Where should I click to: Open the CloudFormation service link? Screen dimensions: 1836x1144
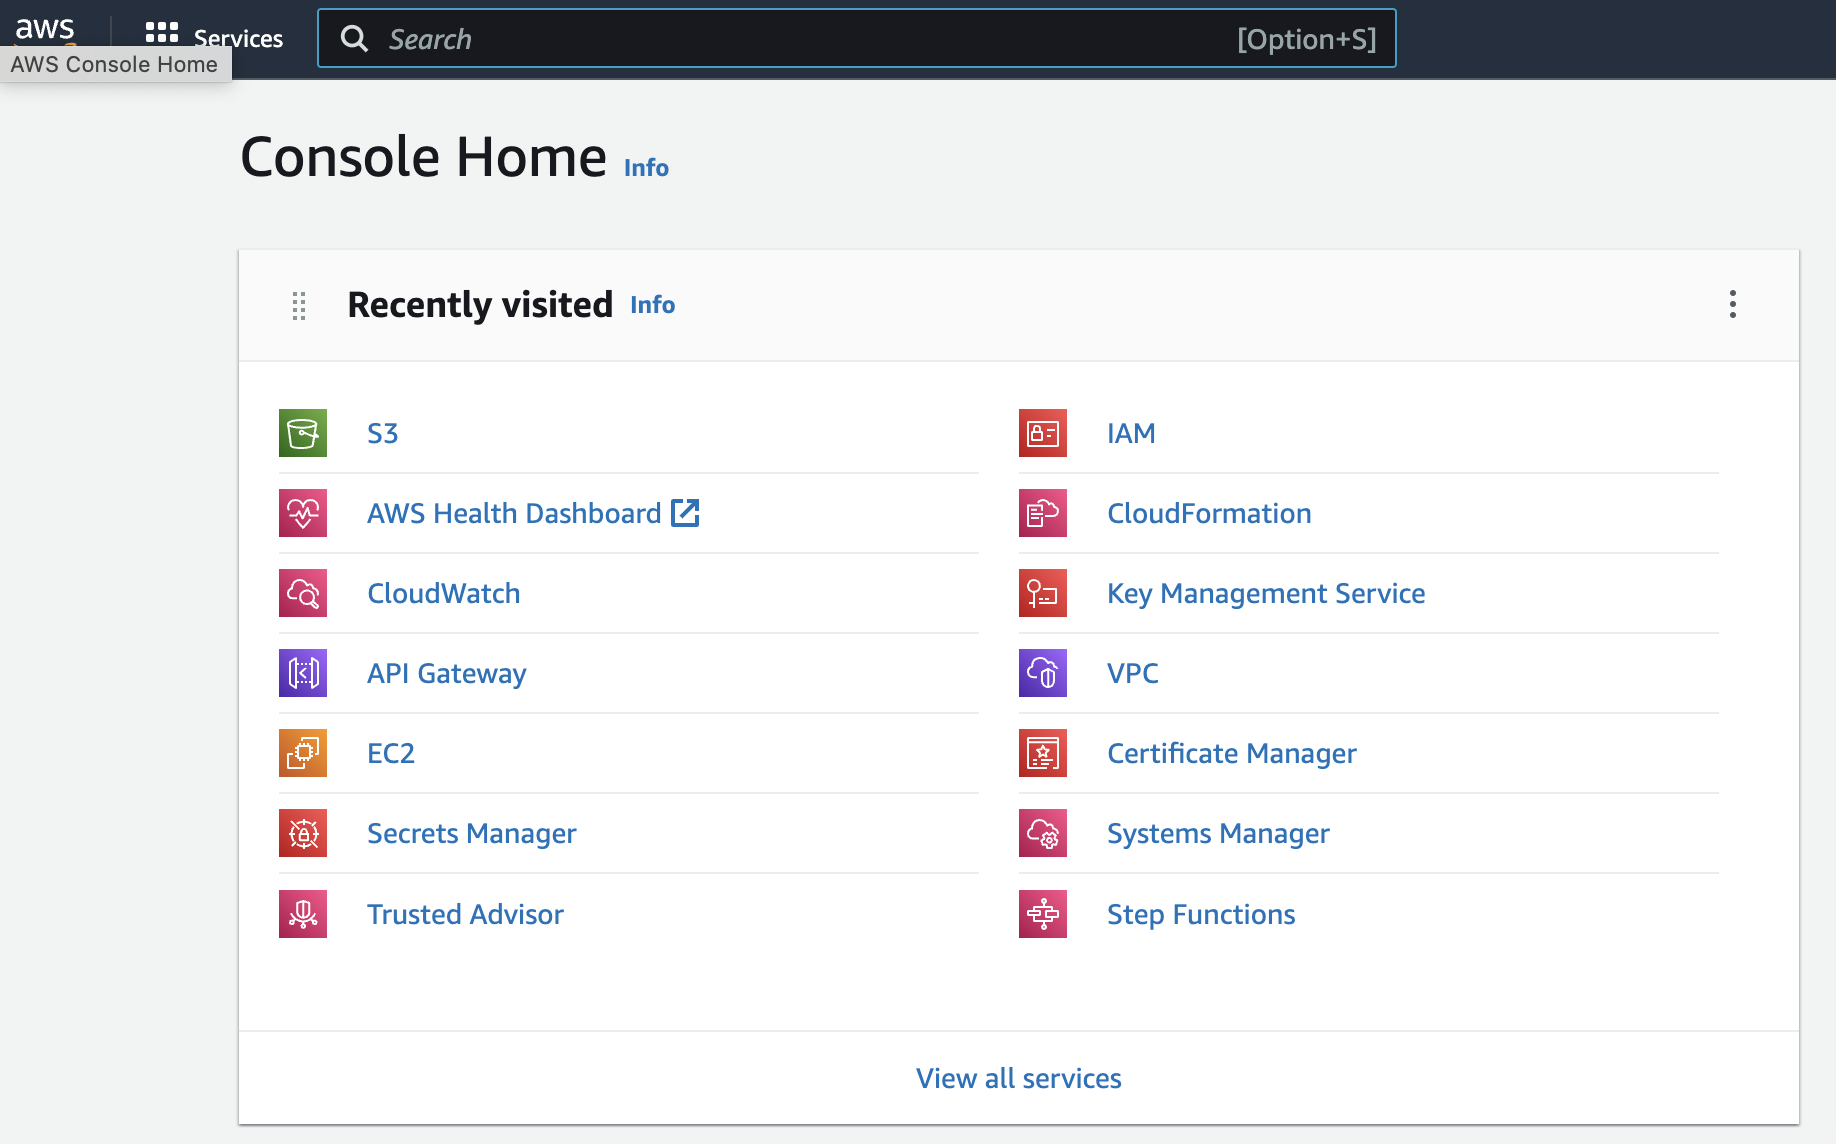click(1208, 513)
